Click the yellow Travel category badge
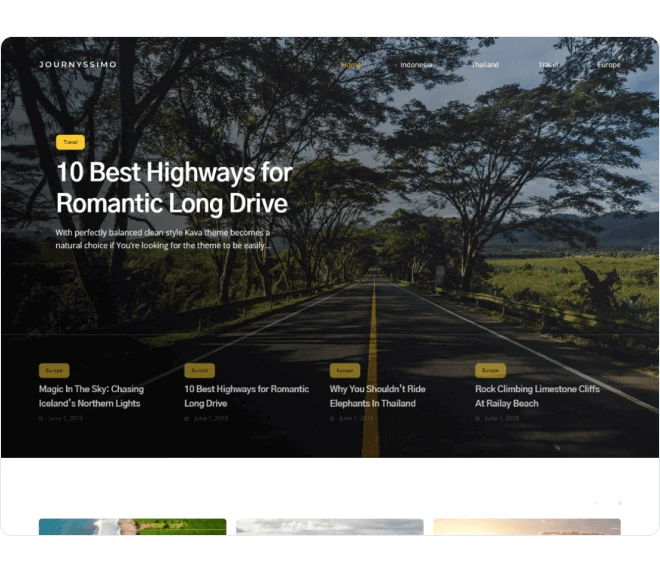This screenshot has height=572, width=660. point(70,142)
